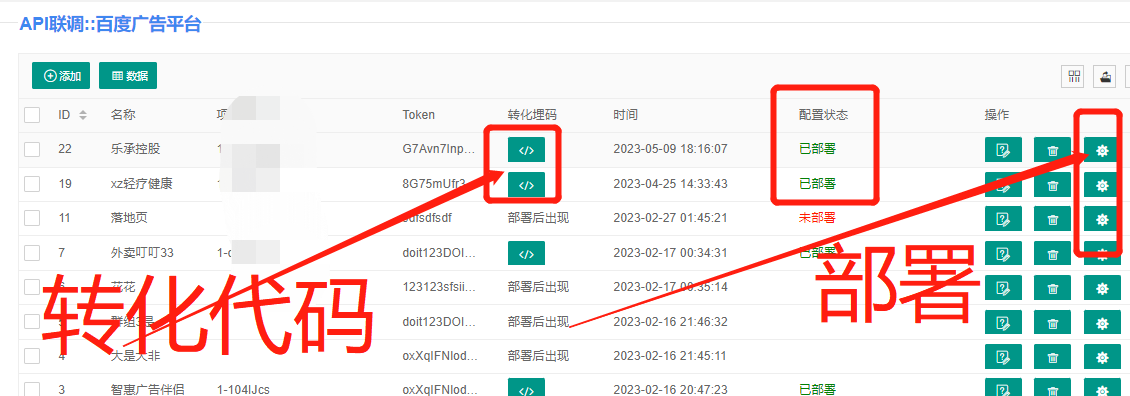Click token G7Avn7Inp… cell
Screen dimensions: 1130x396
pos(440,149)
